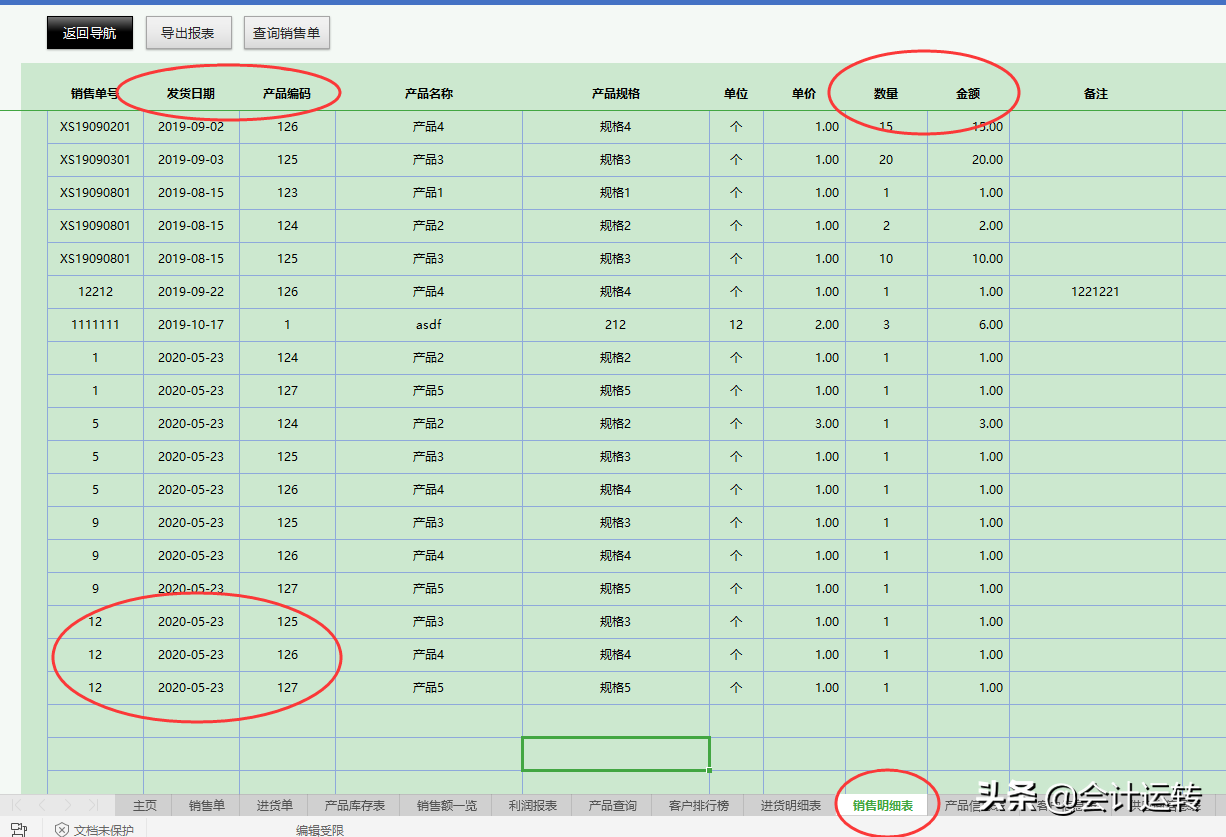Select the amount cell 20.00
This screenshot has height=837, width=1226.
click(x=968, y=160)
